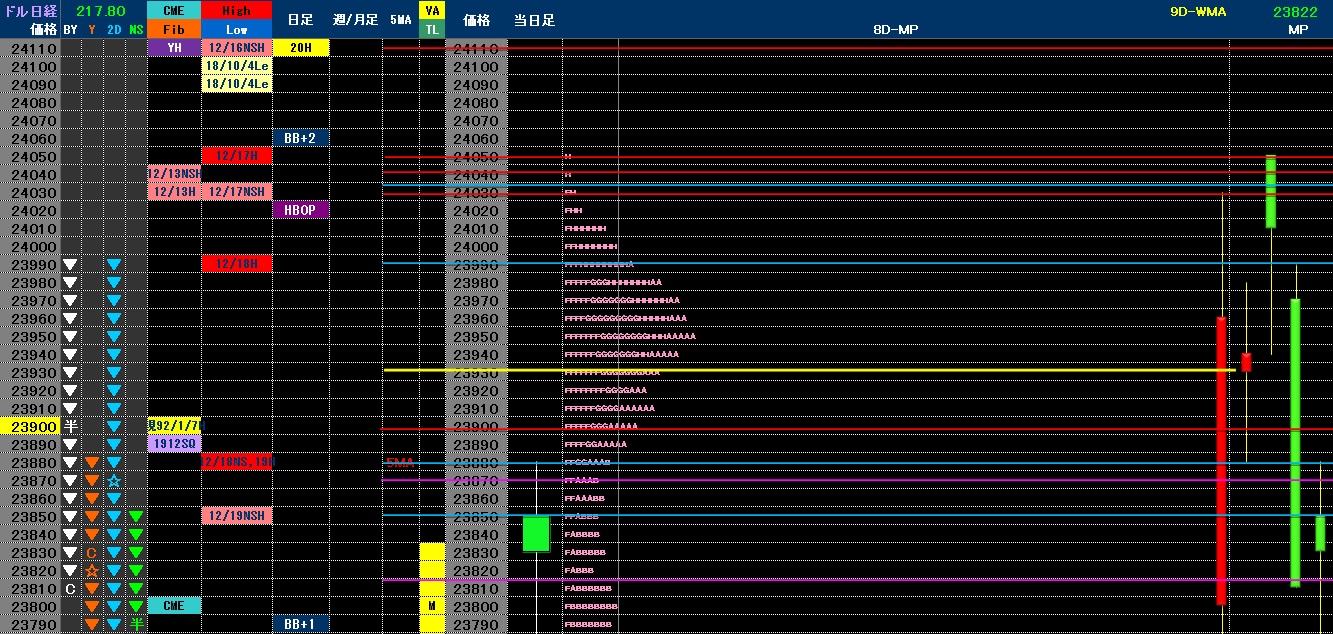This screenshot has width=1333, height=634.
Task: Click the purple HBOP cell
Action: [301, 210]
